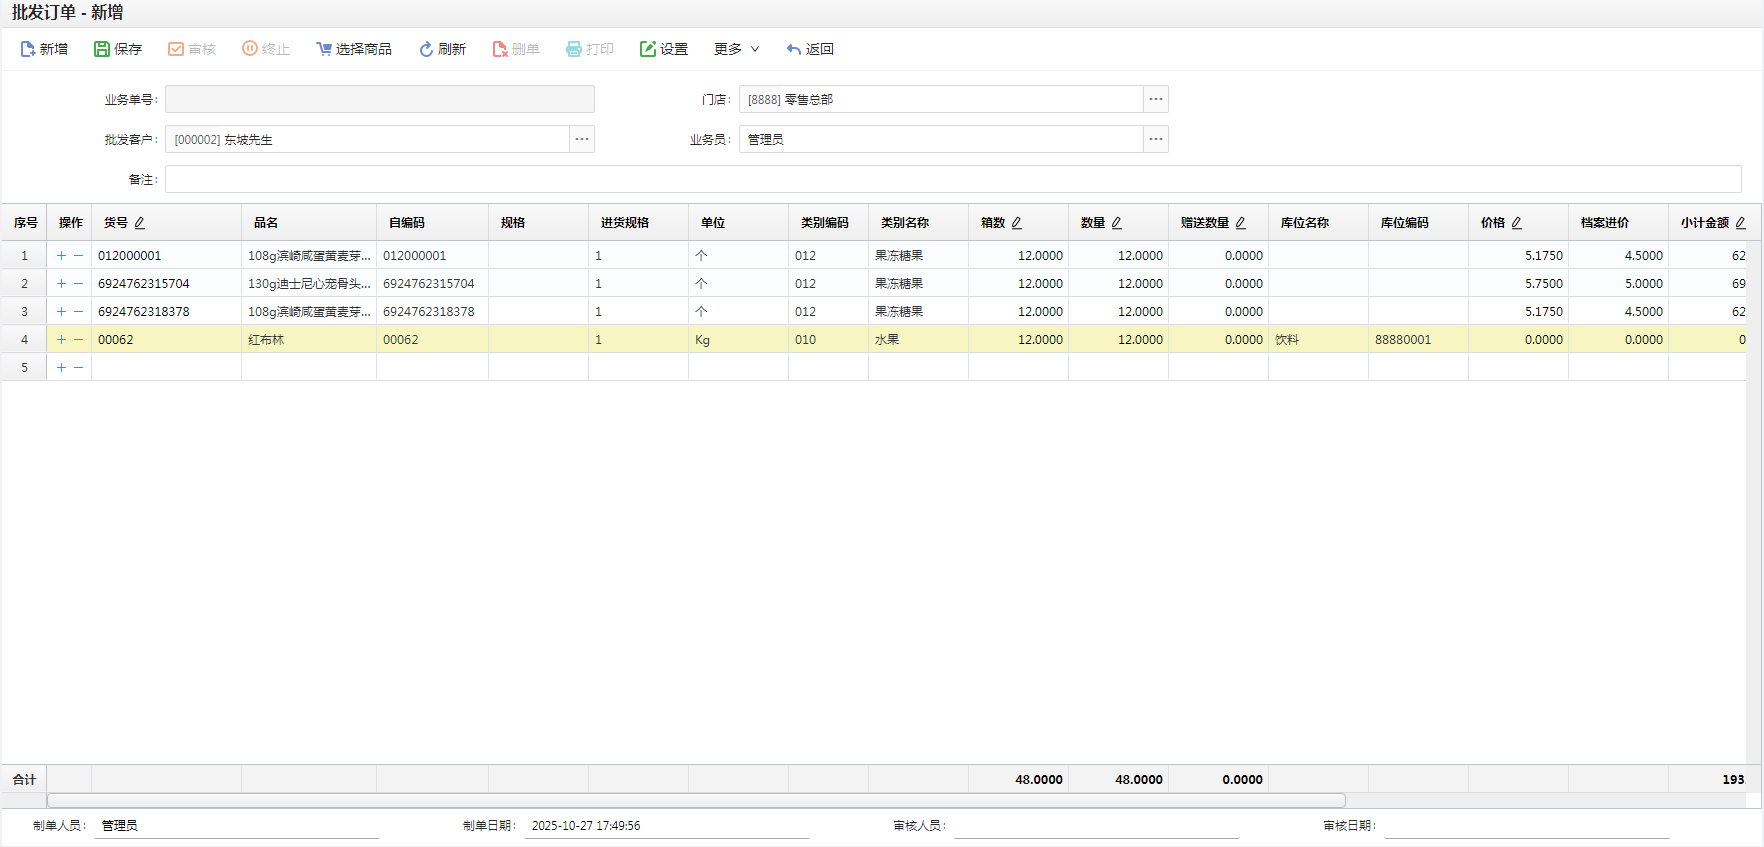Open the 门店 store lookup ellipsis button

coord(1156,99)
